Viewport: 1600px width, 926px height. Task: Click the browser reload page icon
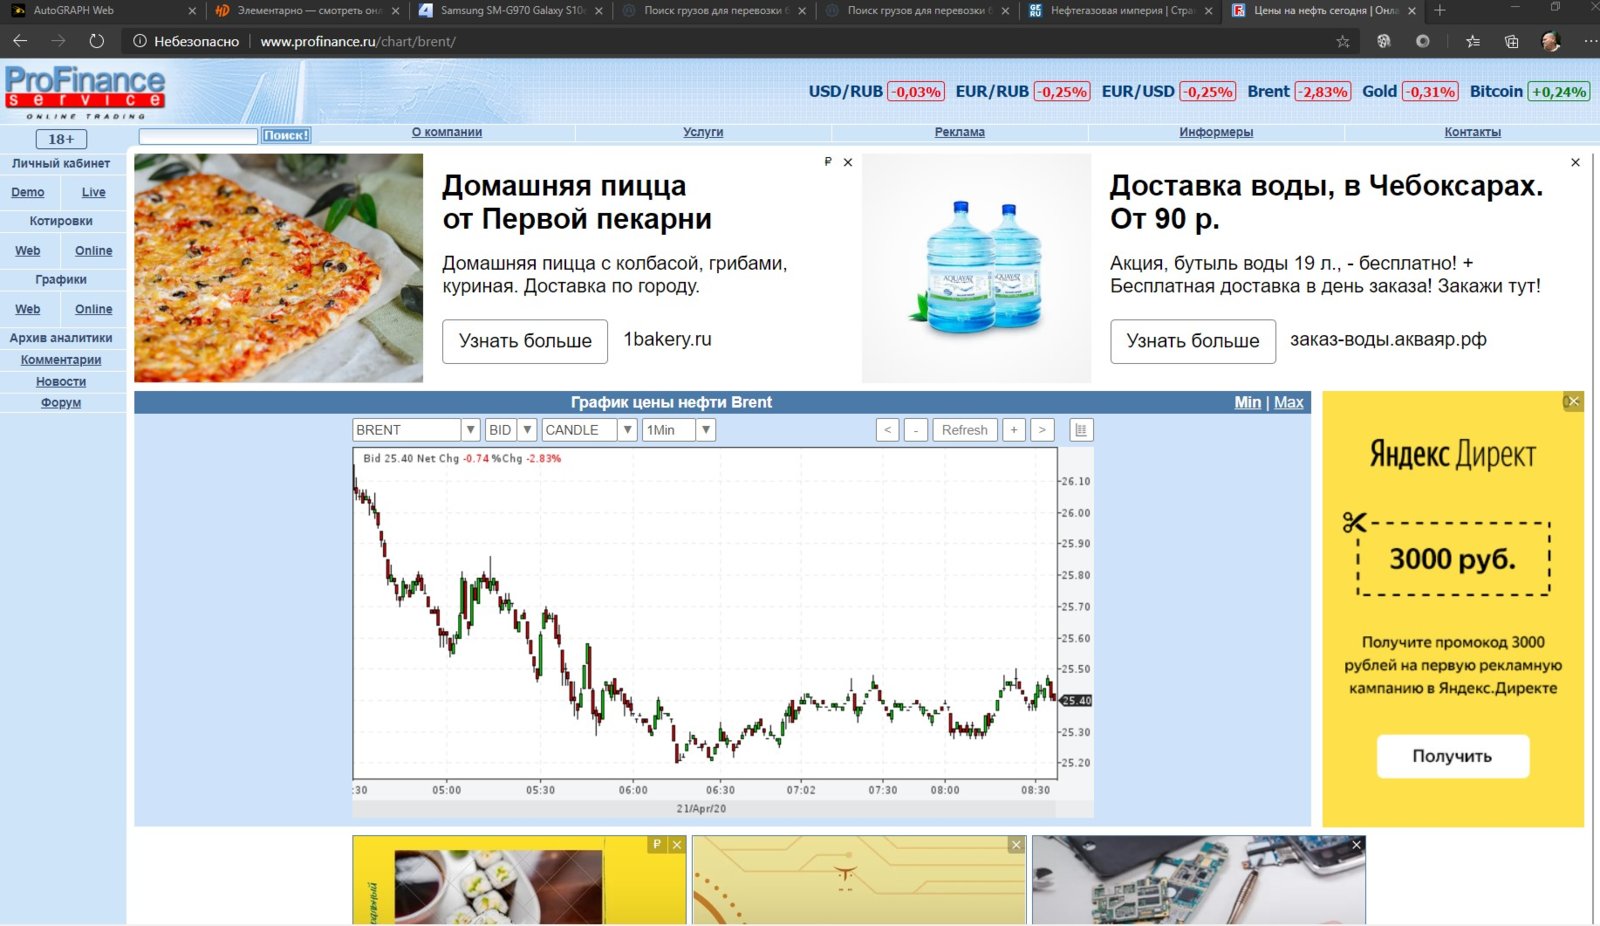coord(96,41)
